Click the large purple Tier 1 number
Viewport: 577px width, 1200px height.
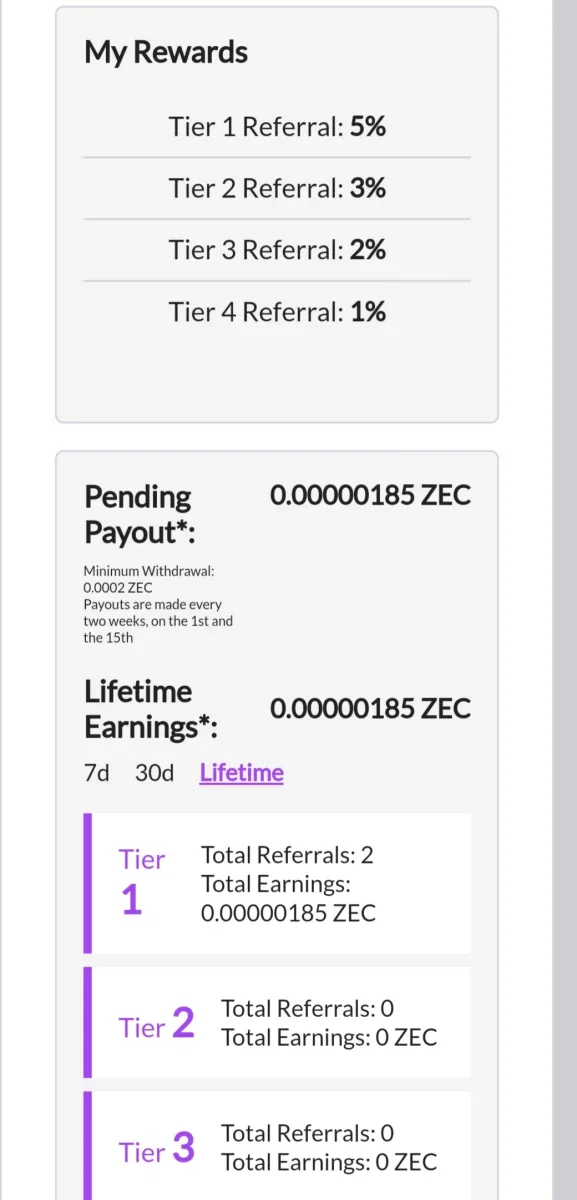[132, 901]
